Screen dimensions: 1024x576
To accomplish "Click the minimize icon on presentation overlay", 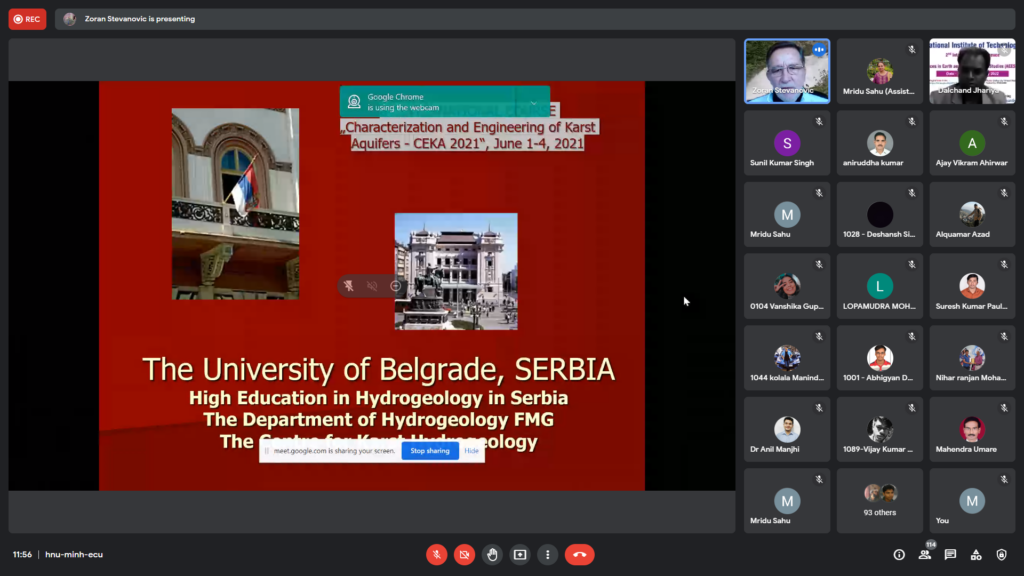I will tap(395, 286).
